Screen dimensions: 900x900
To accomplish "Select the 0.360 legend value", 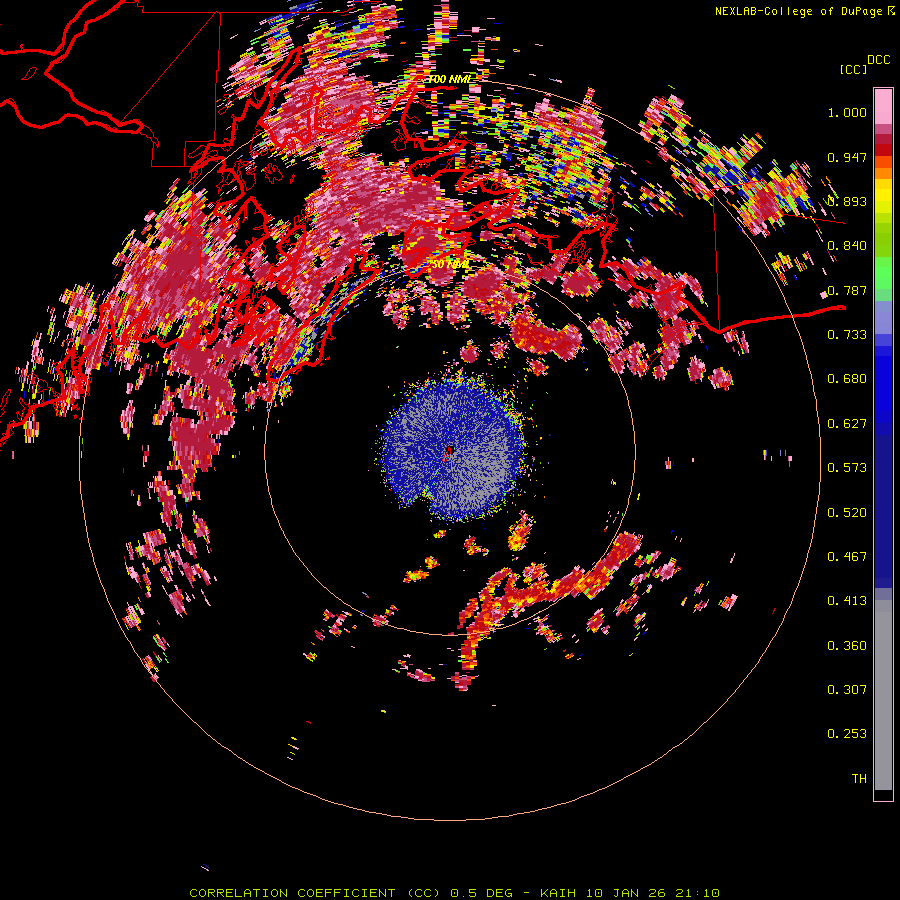I will coord(847,646).
